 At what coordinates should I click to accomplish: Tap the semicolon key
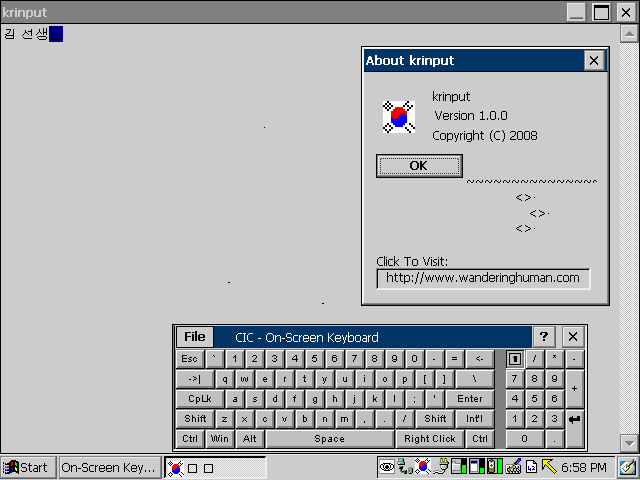[415, 399]
